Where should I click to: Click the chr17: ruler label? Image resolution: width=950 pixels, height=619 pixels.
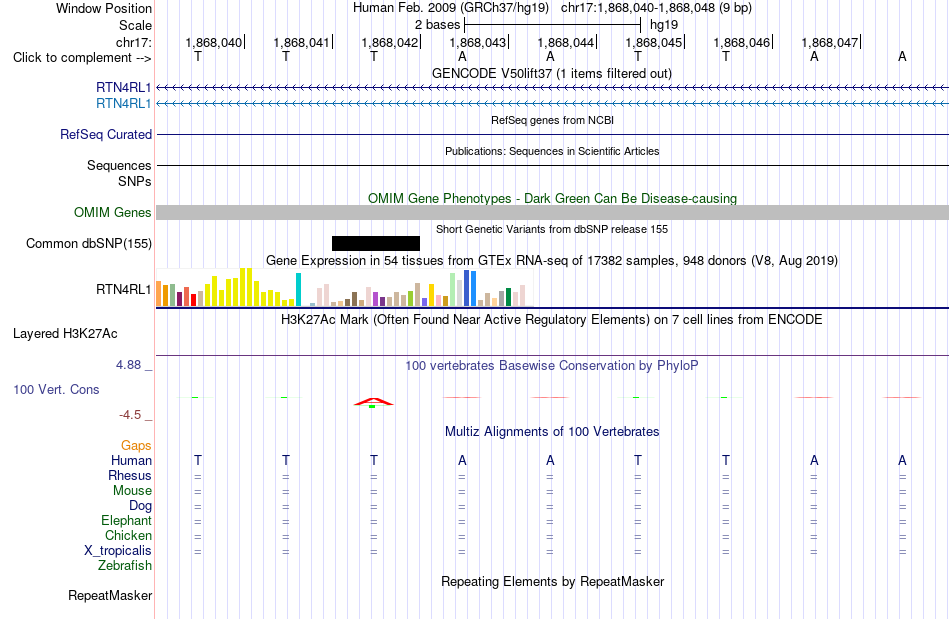point(134,42)
